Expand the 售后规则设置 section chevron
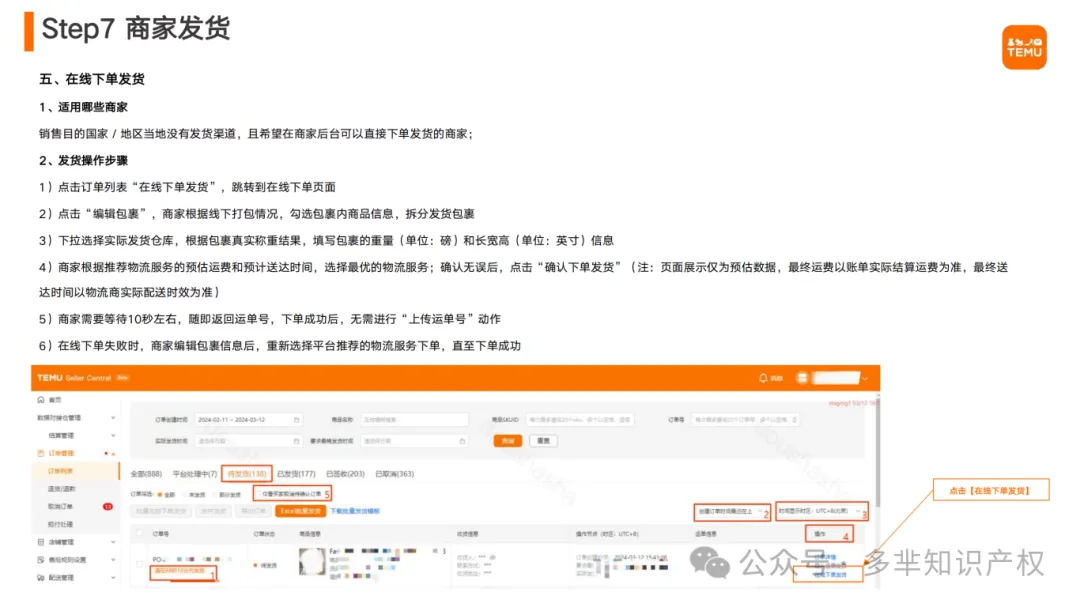The image size is (1080, 607). coord(113,560)
